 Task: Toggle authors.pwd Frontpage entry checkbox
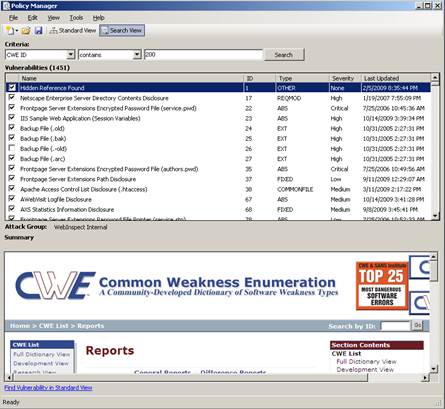pos(12,168)
